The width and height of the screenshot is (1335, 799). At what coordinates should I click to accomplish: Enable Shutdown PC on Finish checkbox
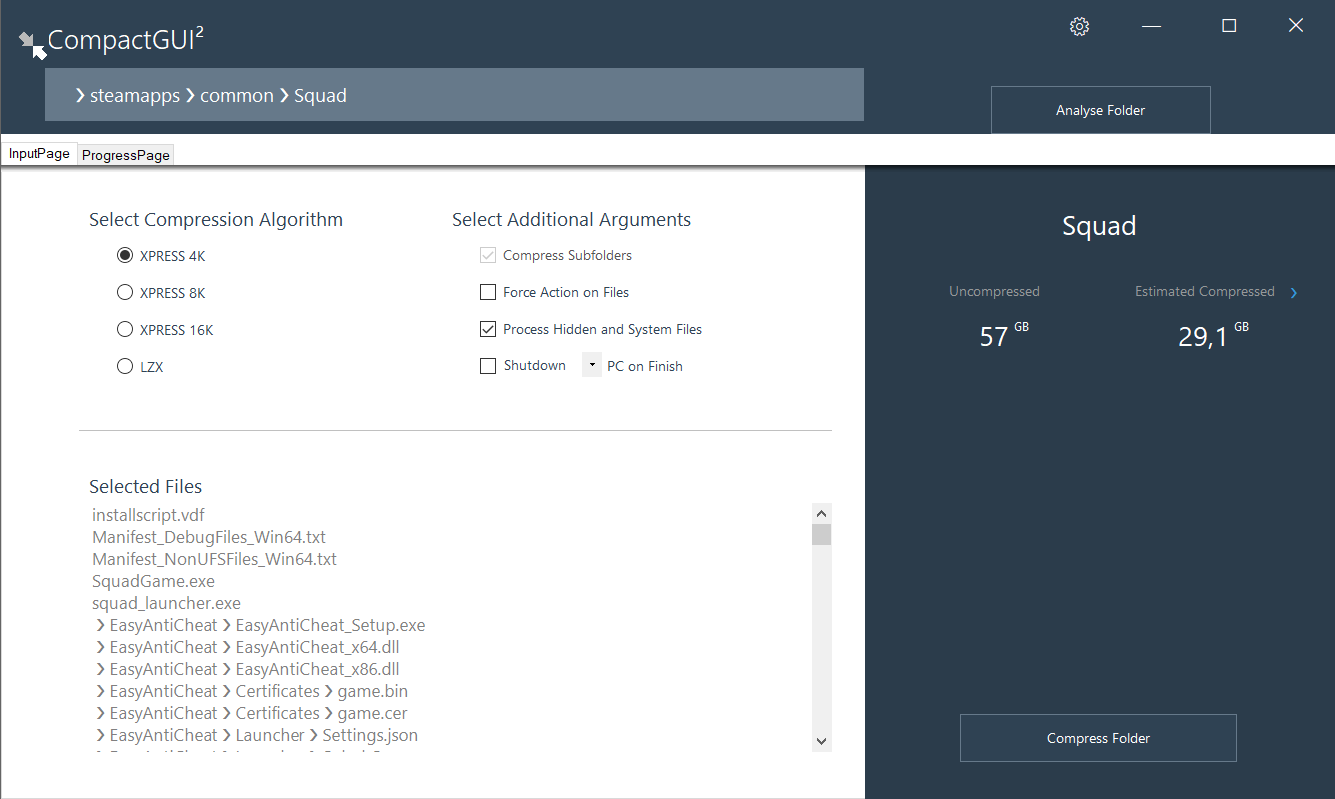coord(488,366)
